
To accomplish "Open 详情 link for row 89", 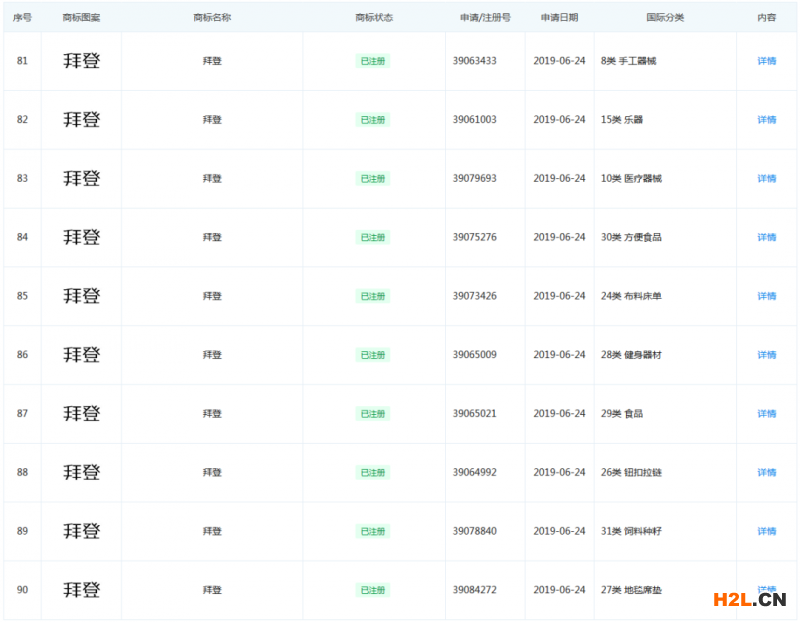I will click(x=766, y=531).
